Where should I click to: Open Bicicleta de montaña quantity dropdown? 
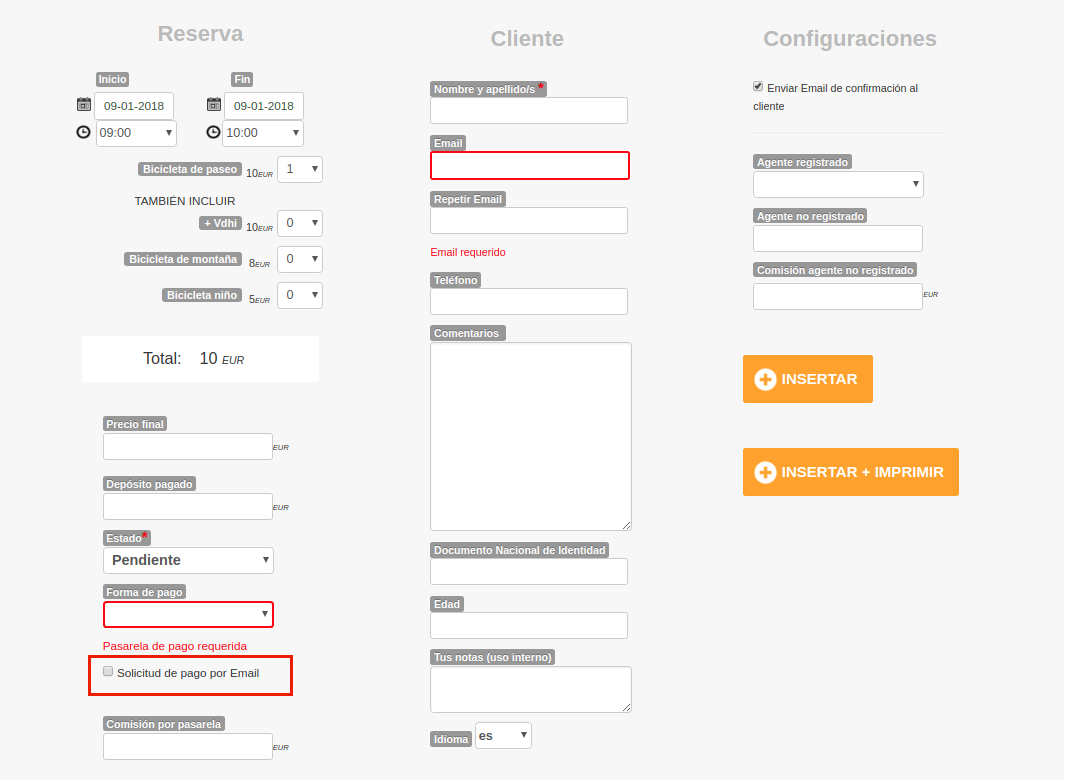coord(300,259)
